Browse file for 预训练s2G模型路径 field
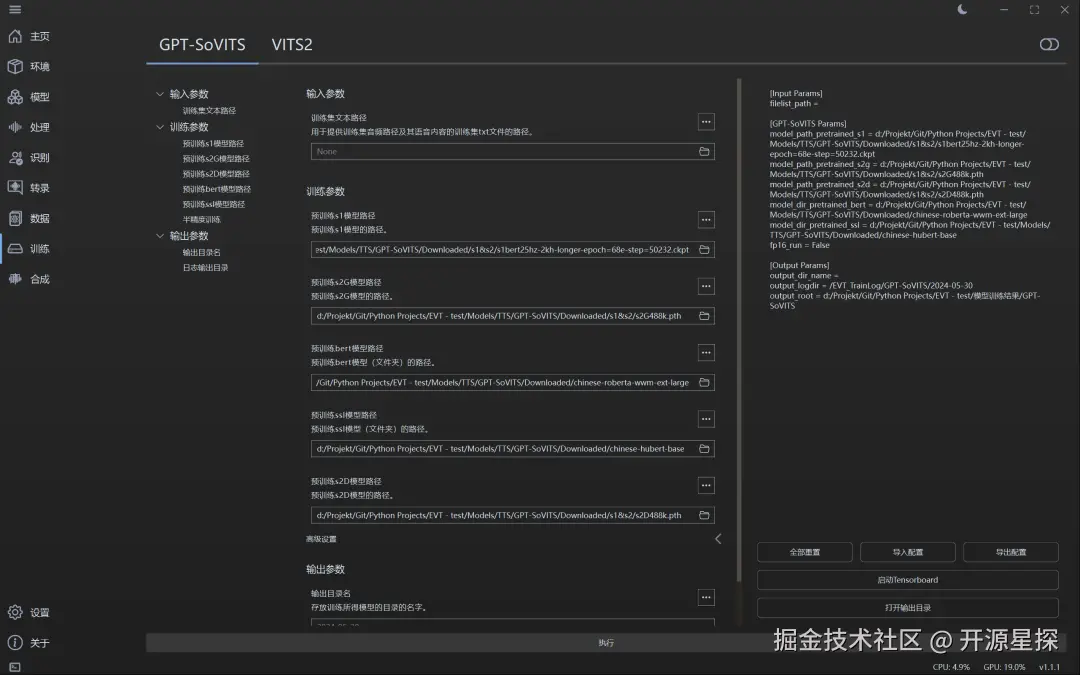The height and width of the screenshot is (675, 1080). pos(704,316)
